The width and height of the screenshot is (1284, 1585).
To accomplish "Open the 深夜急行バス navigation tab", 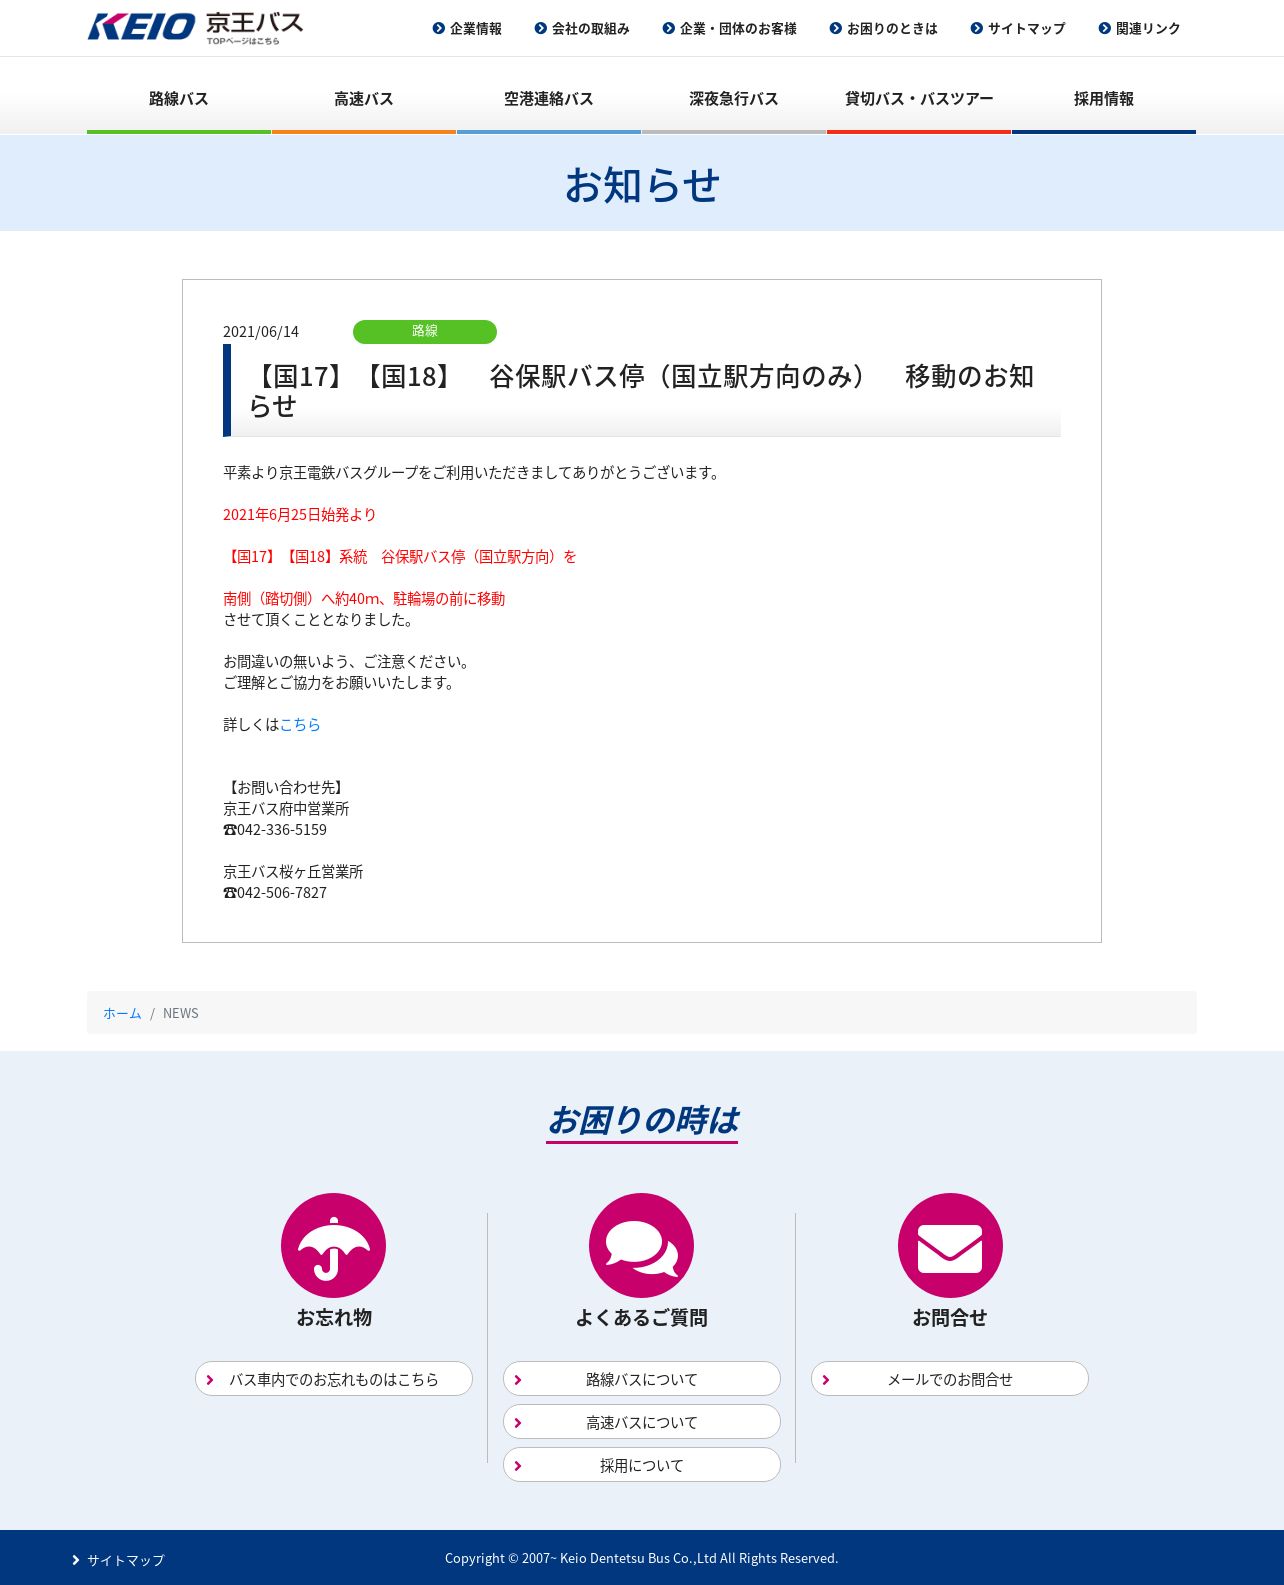I will [734, 98].
